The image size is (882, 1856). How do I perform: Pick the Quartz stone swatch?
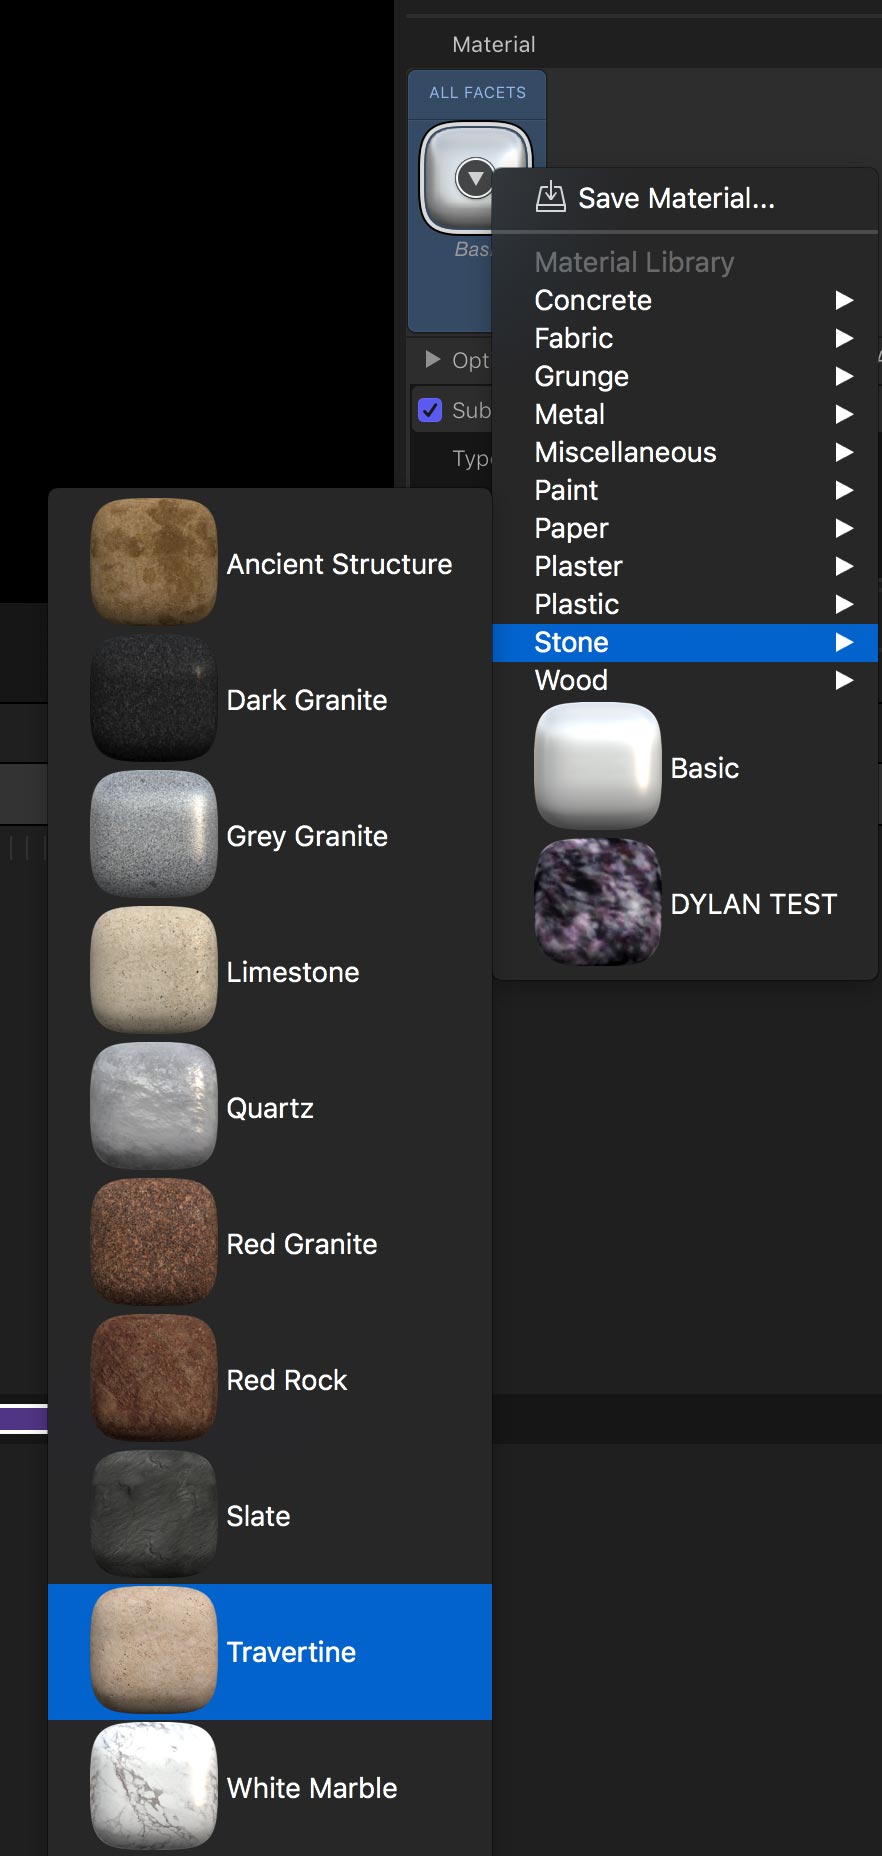154,1106
